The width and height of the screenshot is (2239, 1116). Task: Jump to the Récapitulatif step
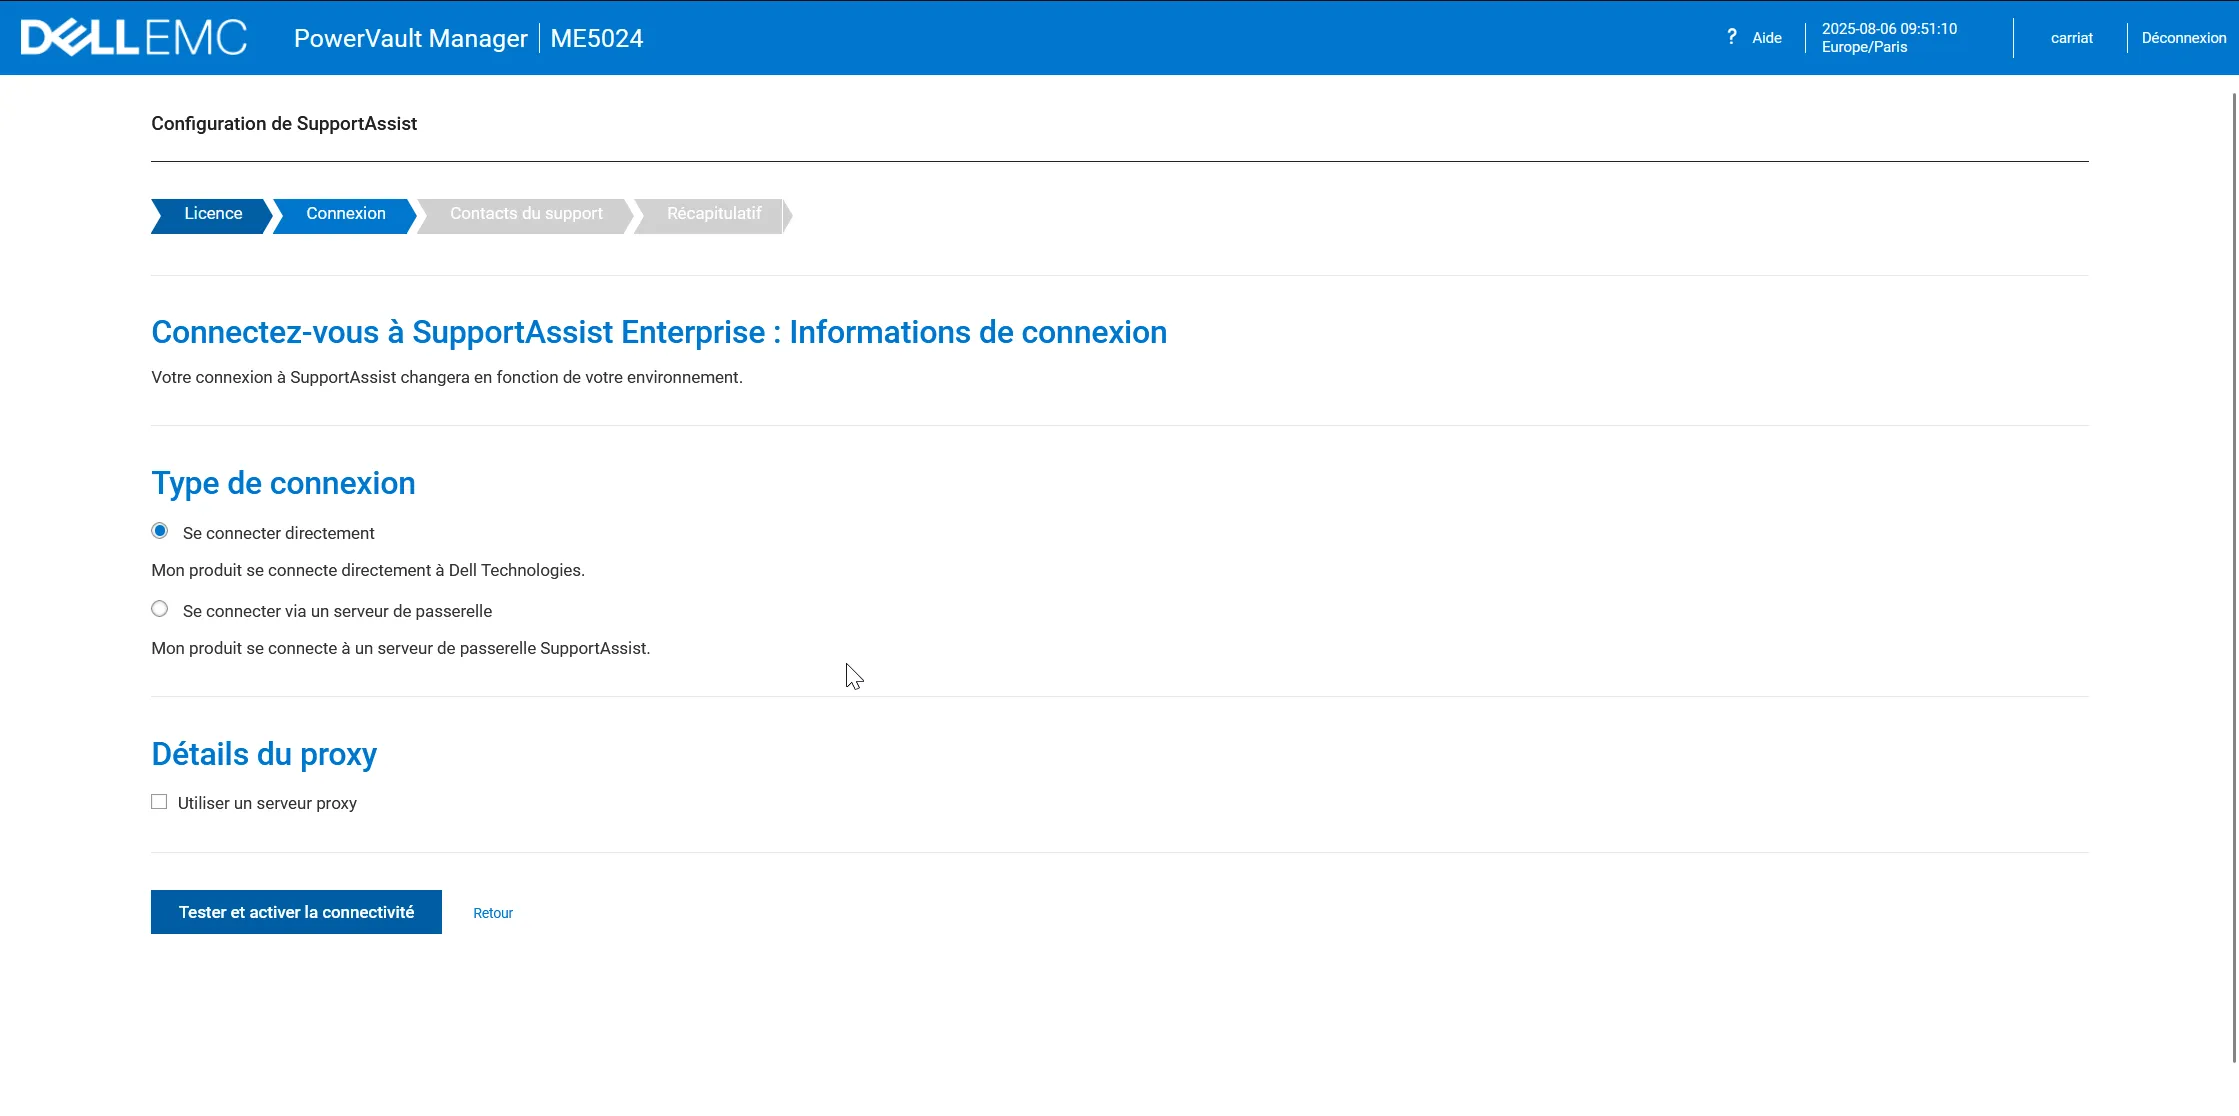[713, 214]
